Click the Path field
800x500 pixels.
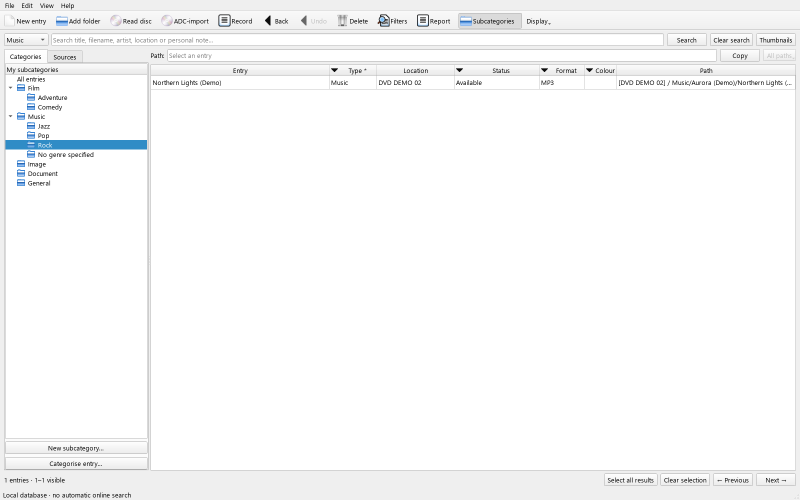tap(442, 56)
